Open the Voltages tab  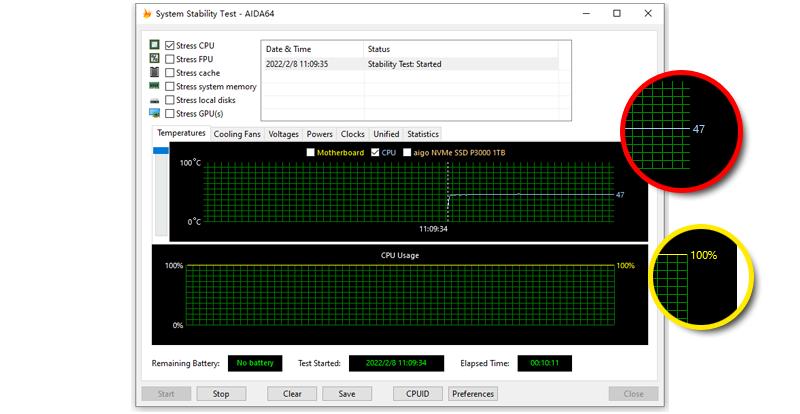[x=284, y=134]
